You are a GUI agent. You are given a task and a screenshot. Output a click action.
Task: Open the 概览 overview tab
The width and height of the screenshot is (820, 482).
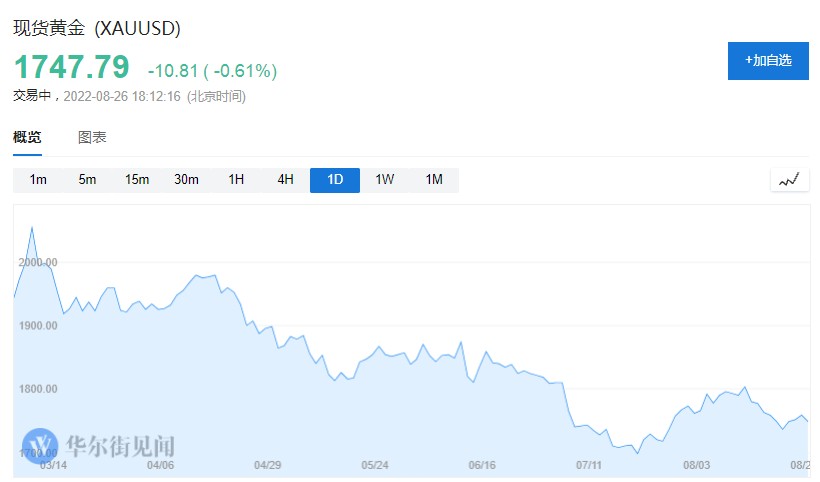pos(28,138)
